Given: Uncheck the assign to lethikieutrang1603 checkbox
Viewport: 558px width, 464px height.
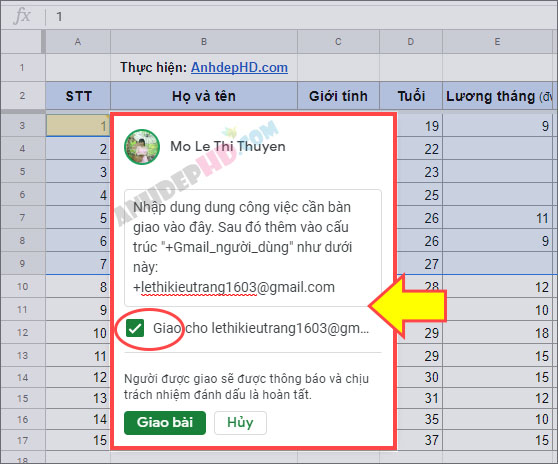Looking at the screenshot, I should (x=135, y=328).
